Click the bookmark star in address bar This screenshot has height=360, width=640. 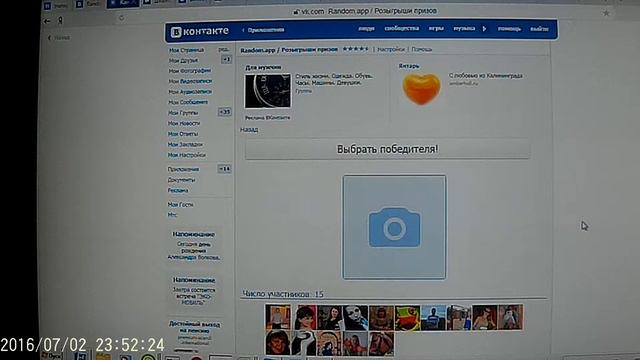606,13
